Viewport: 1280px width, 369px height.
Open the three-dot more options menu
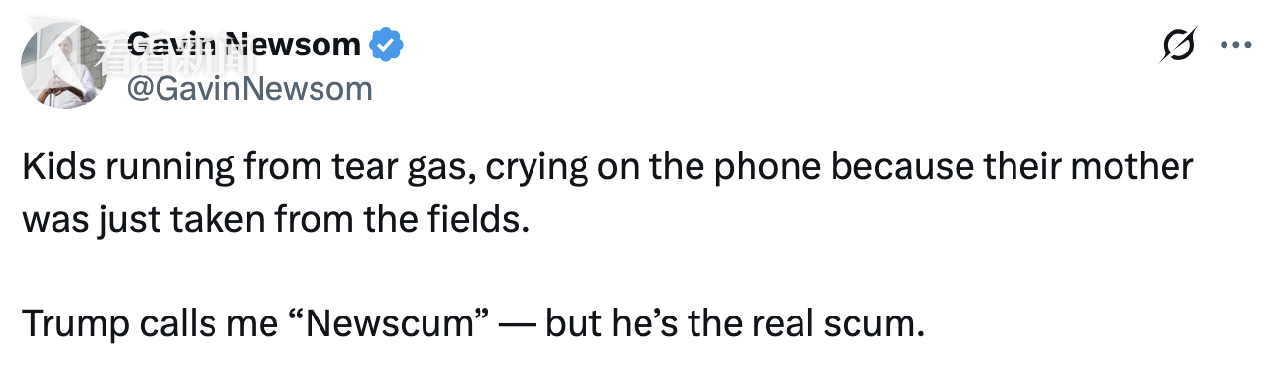click(x=1237, y=46)
